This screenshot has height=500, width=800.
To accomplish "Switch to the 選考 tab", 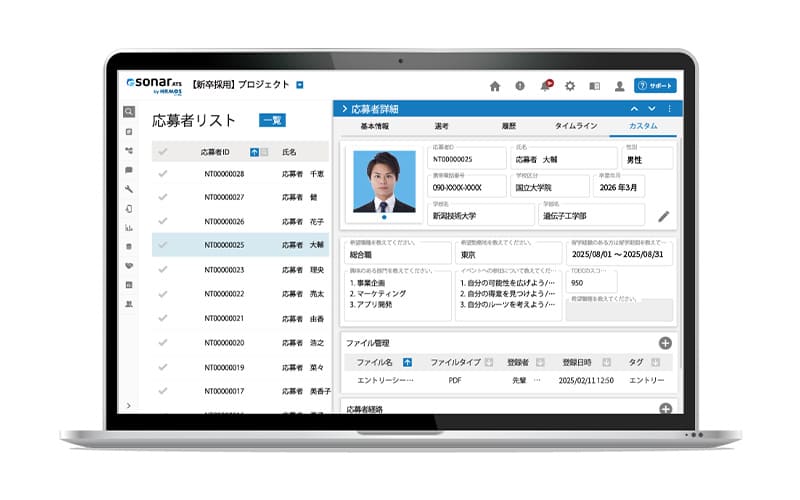I will [441, 126].
